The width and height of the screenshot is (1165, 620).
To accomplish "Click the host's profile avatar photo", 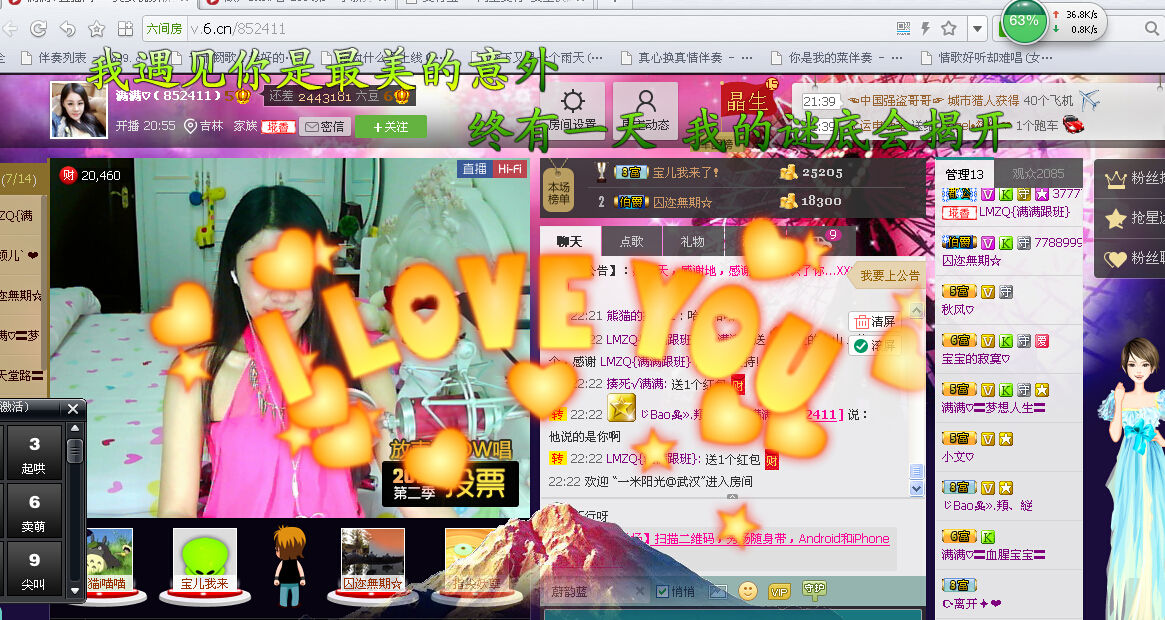I will pos(78,110).
